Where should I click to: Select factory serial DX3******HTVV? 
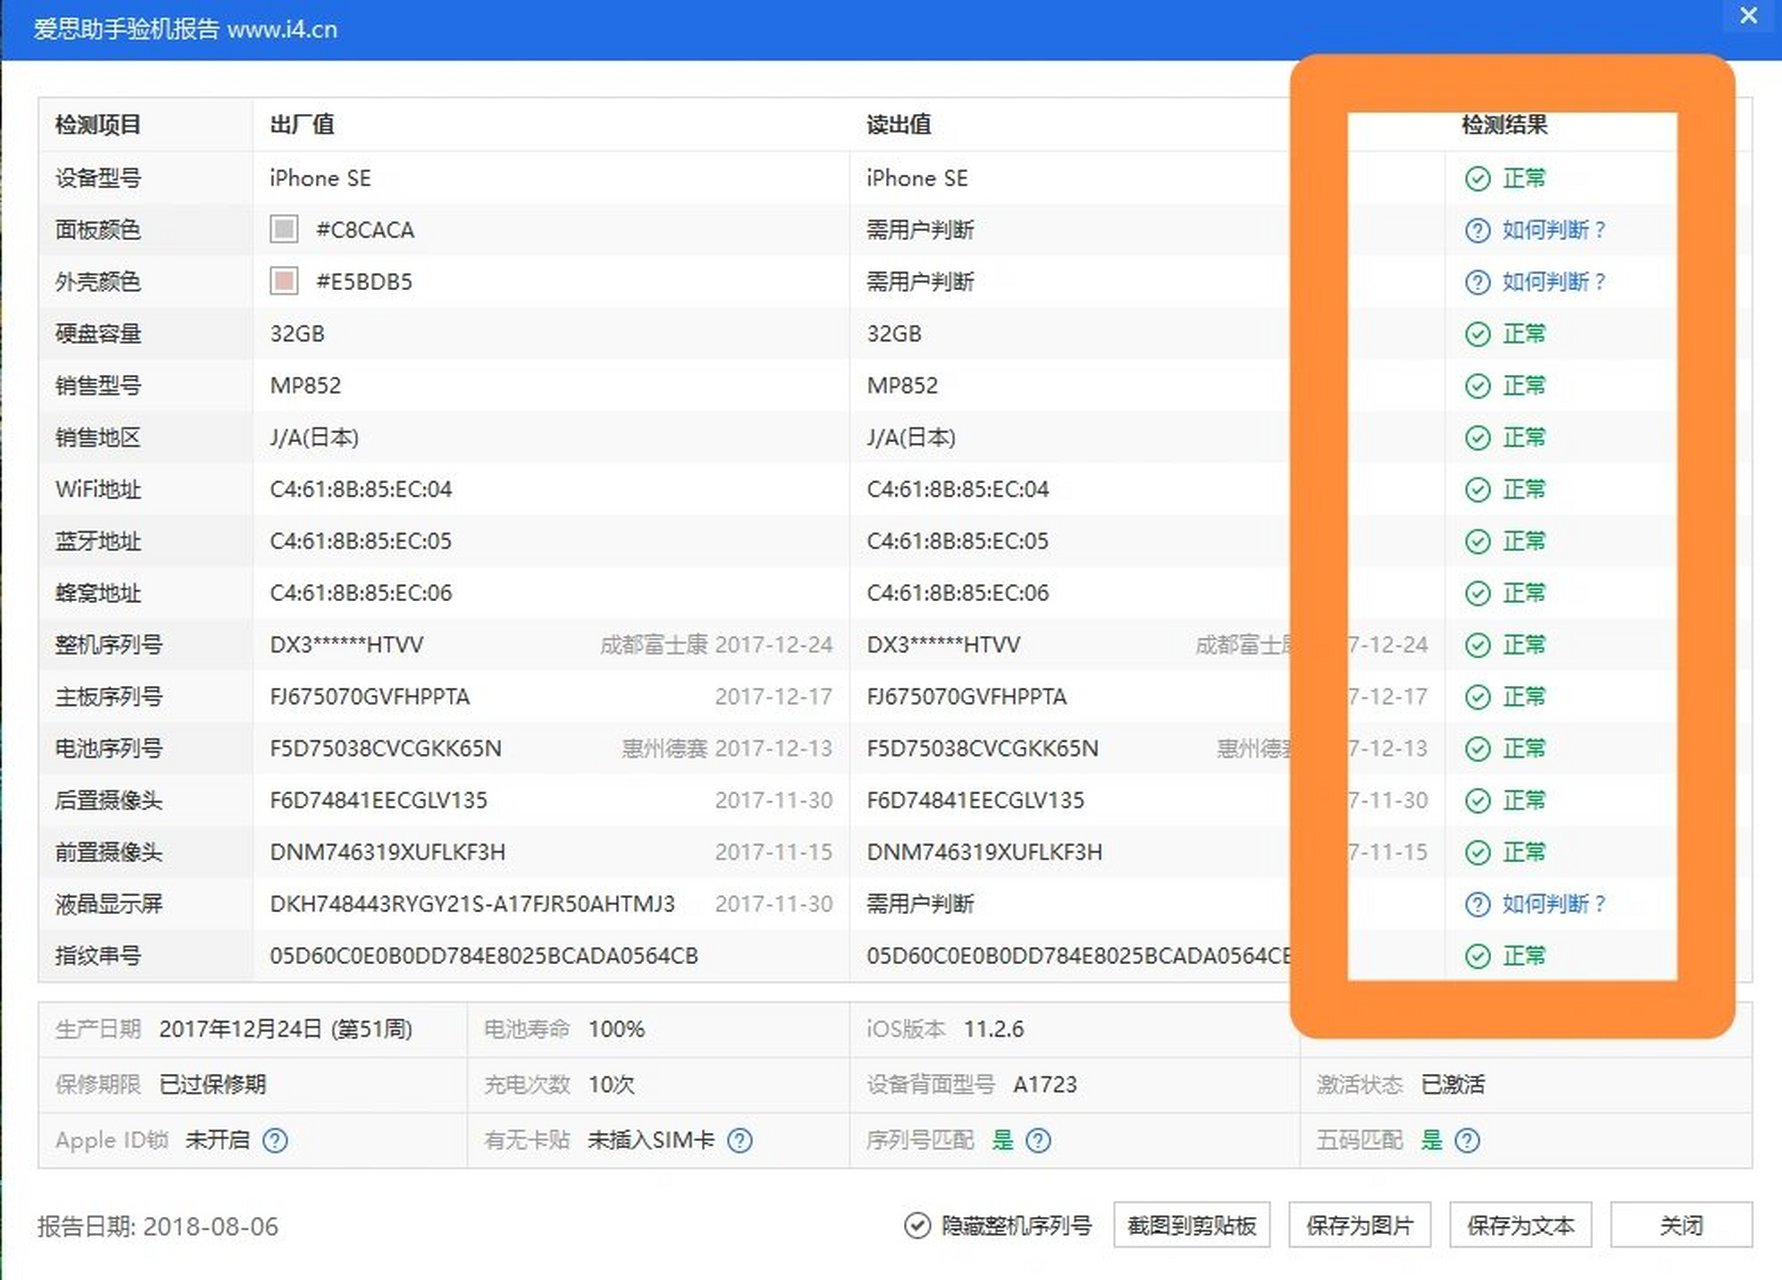click(347, 646)
